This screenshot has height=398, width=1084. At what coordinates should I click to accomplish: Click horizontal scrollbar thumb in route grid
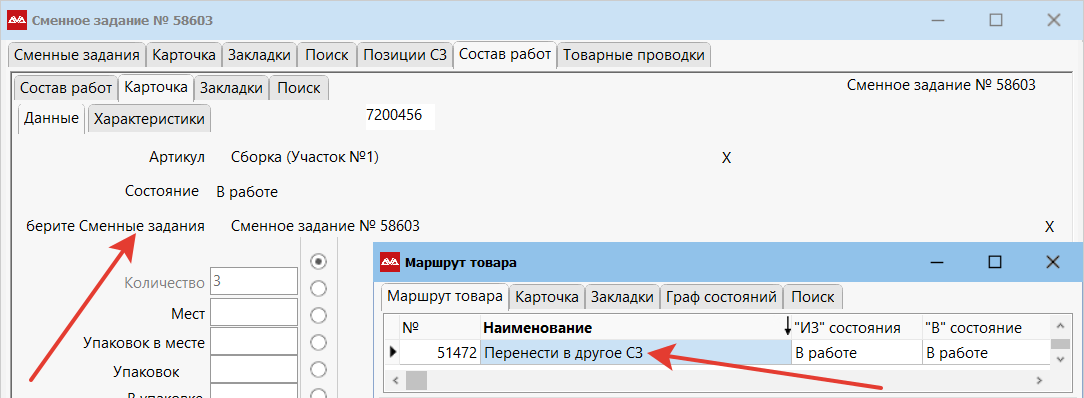(415, 381)
